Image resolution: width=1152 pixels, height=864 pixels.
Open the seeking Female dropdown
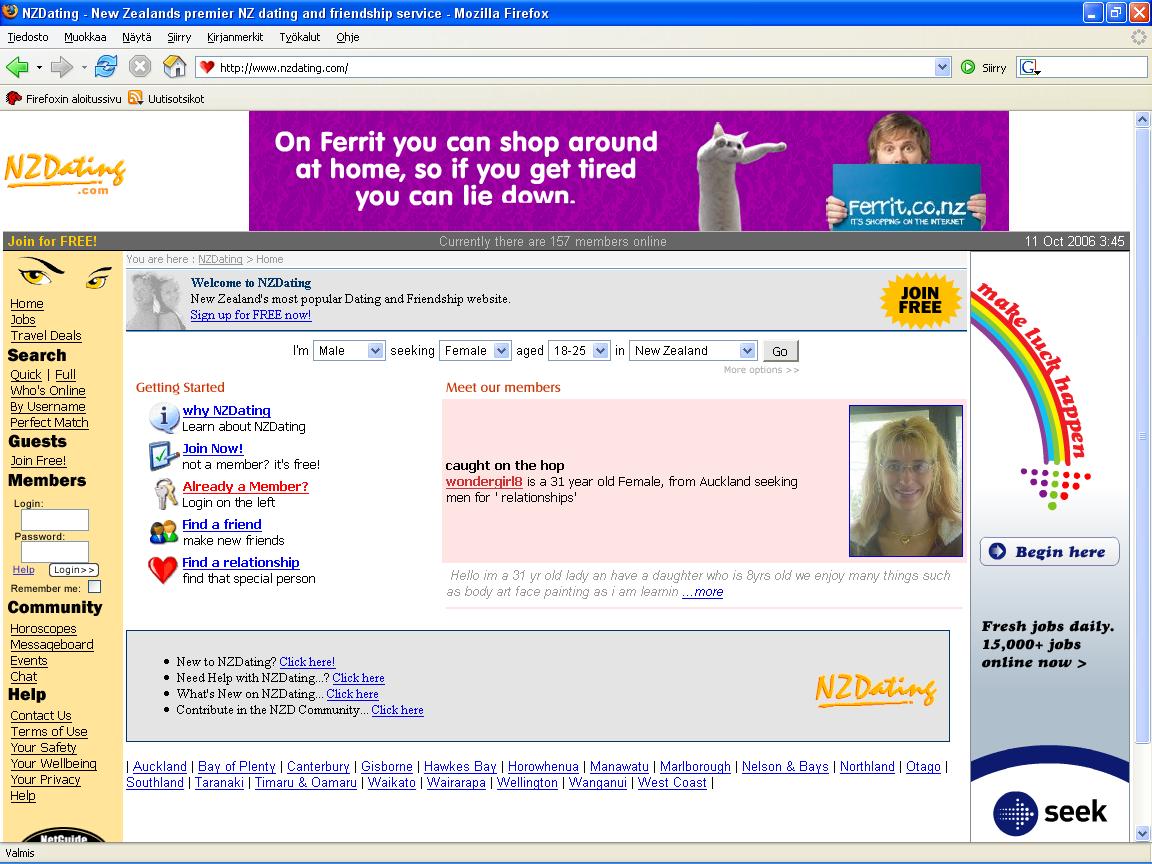click(474, 350)
